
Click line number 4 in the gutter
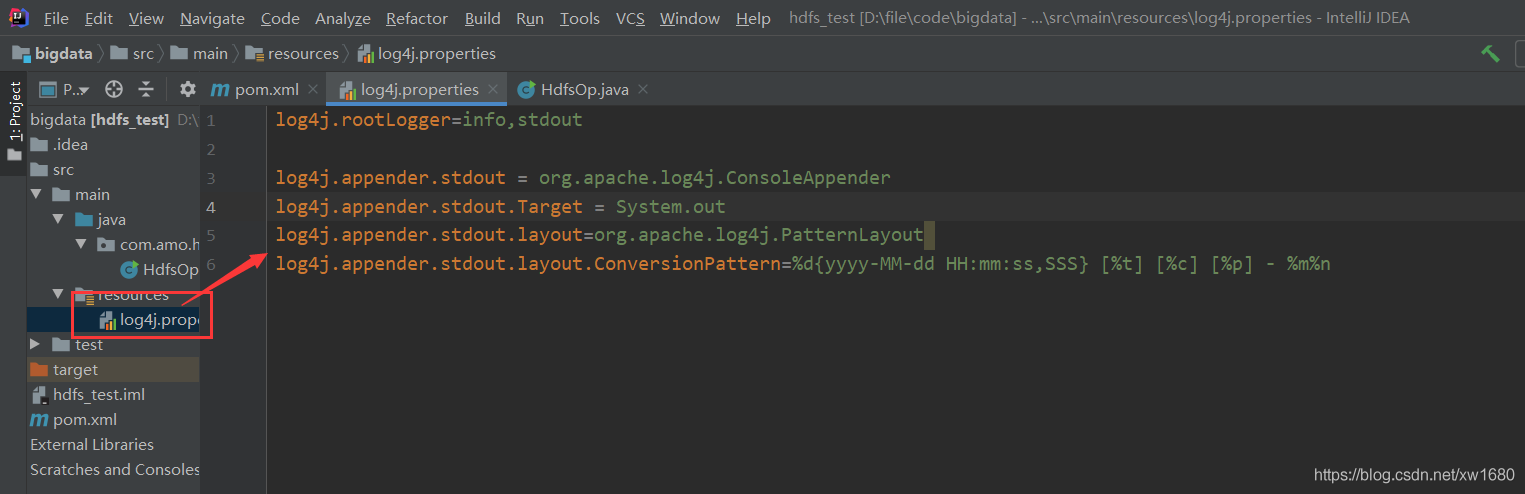pos(210,208)
